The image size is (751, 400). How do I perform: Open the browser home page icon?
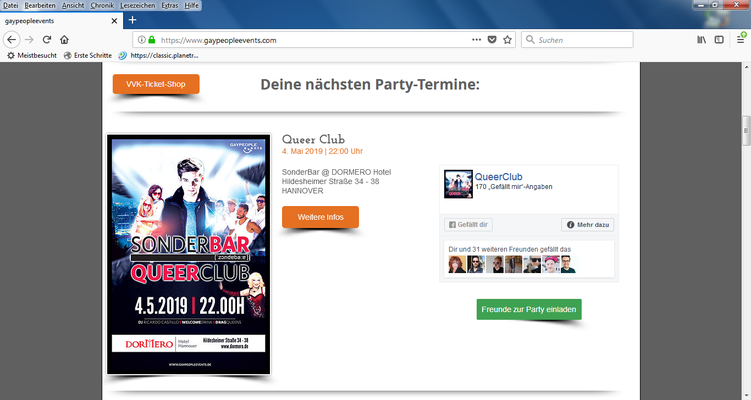pyautogui.click(x=64, y=40)
